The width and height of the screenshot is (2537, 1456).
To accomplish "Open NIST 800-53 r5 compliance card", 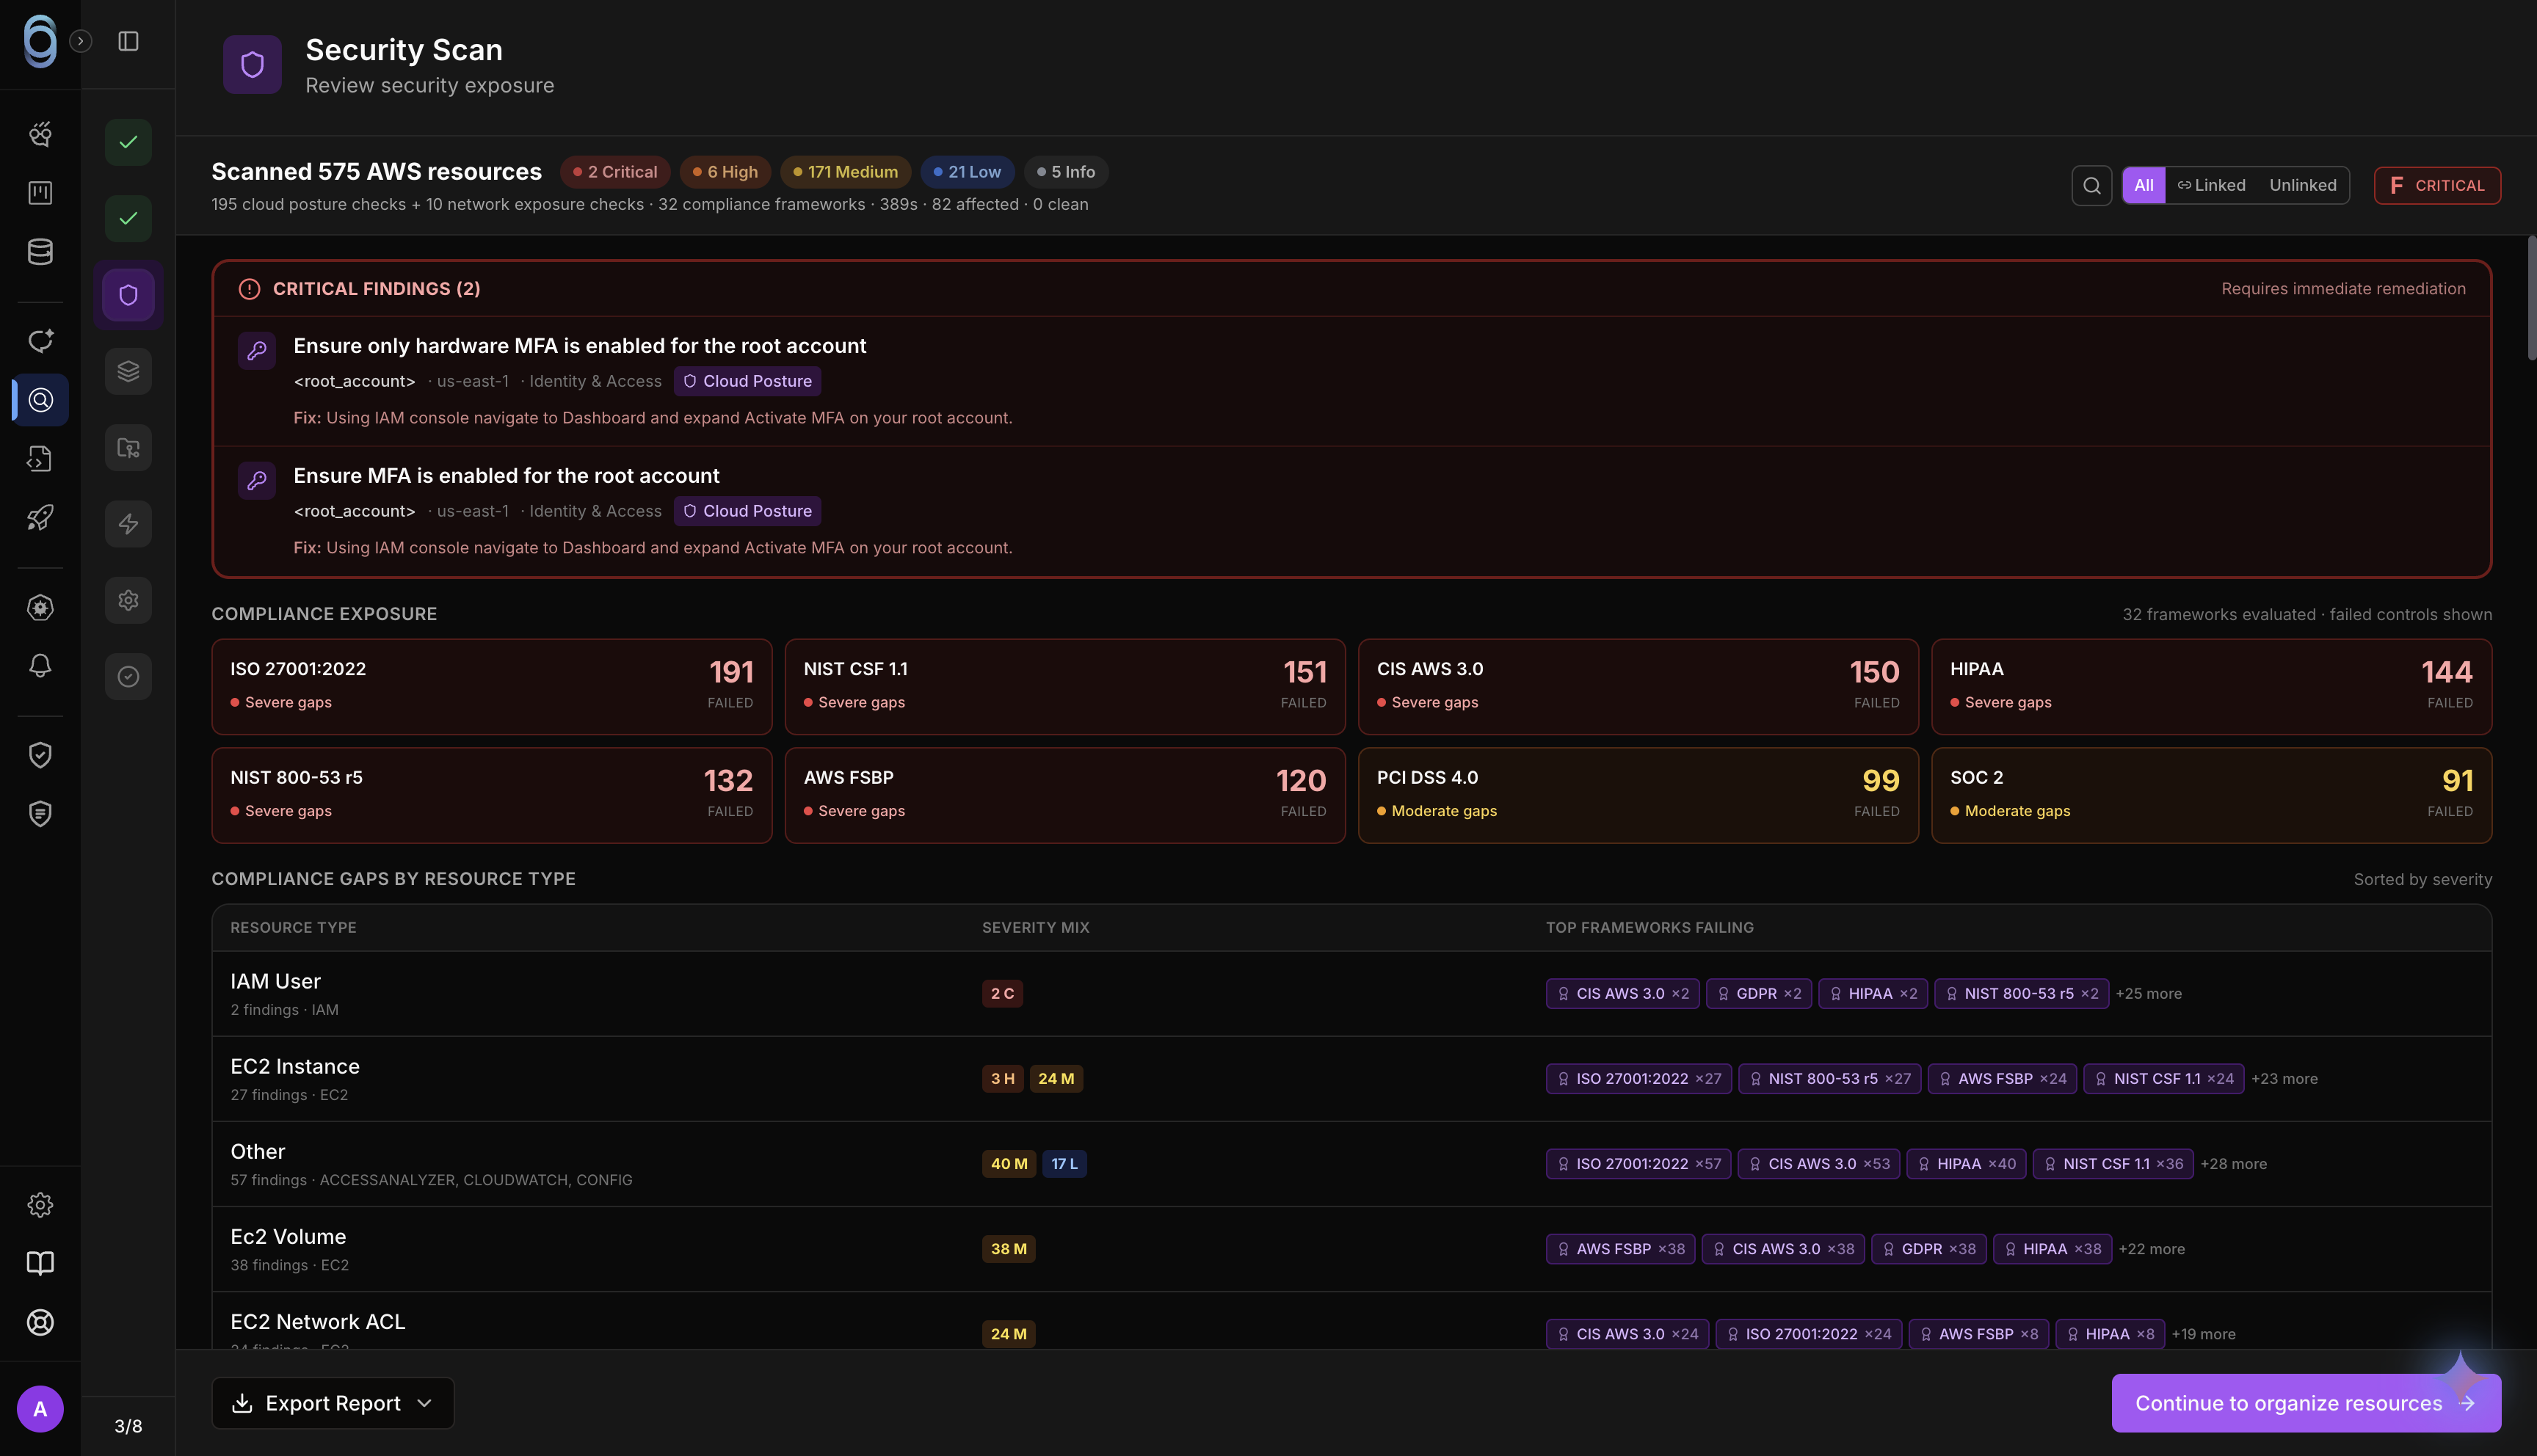I will click(492, 795).
